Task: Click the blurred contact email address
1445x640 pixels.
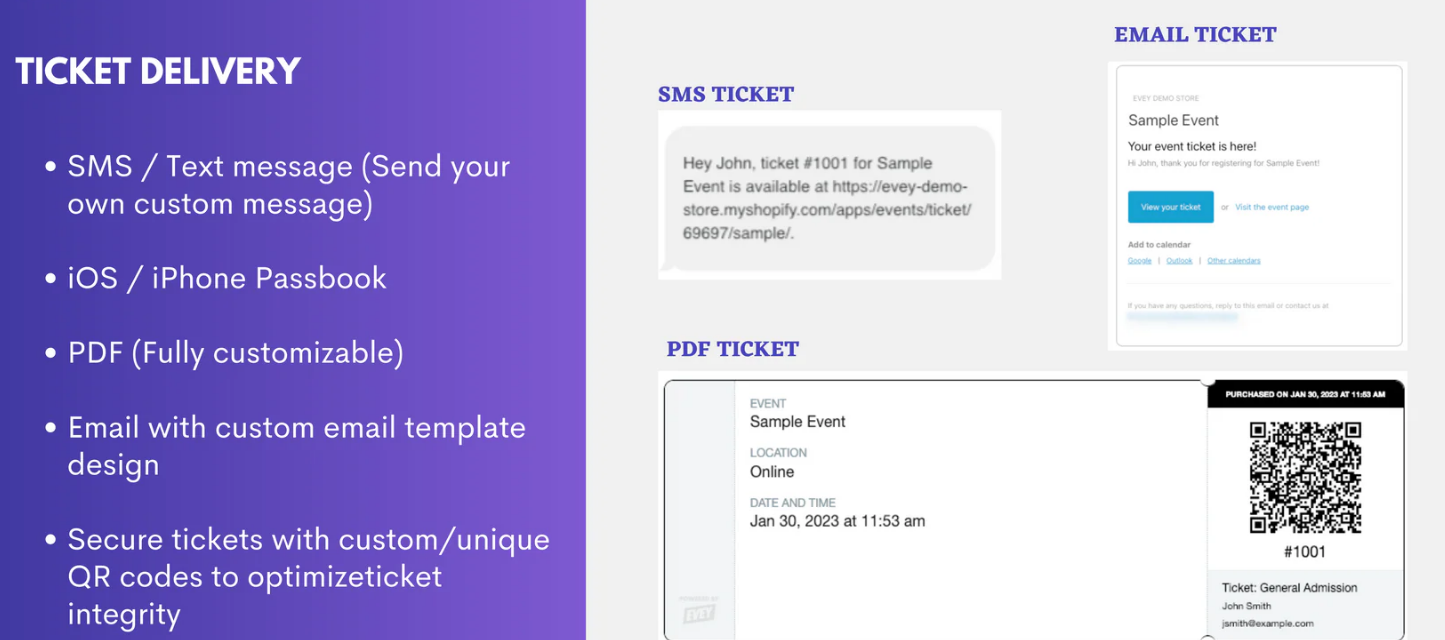Action: [1182, 316]
